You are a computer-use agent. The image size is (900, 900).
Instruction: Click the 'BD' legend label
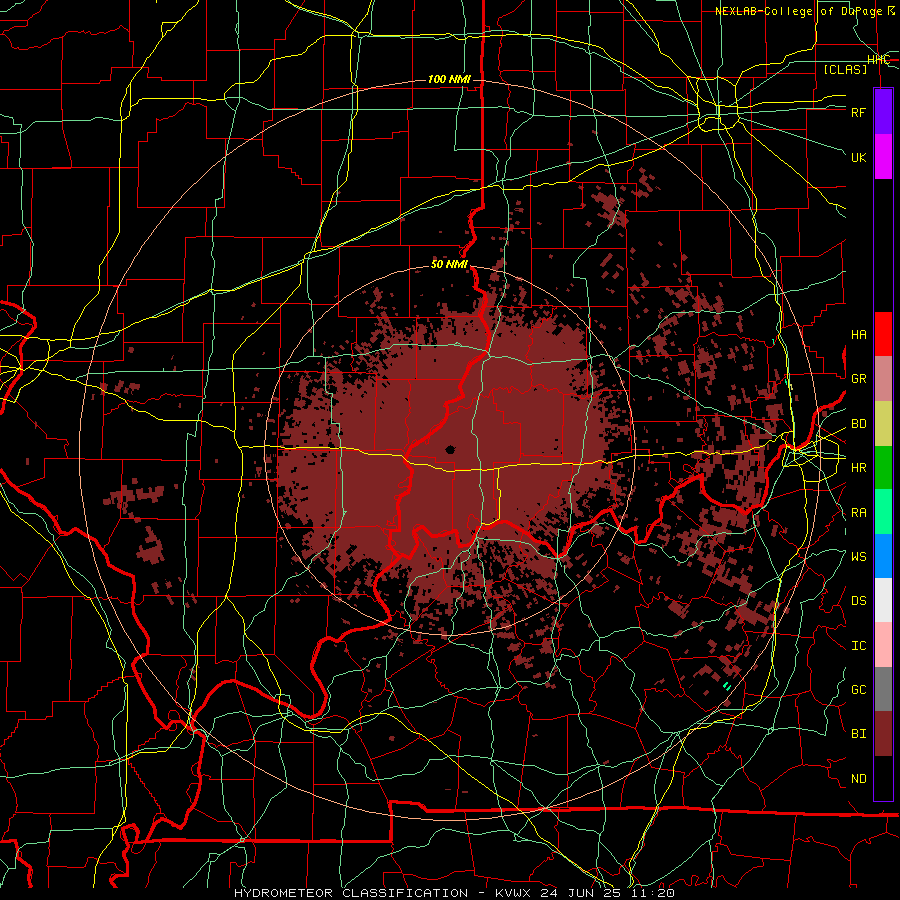coord(859,424)
